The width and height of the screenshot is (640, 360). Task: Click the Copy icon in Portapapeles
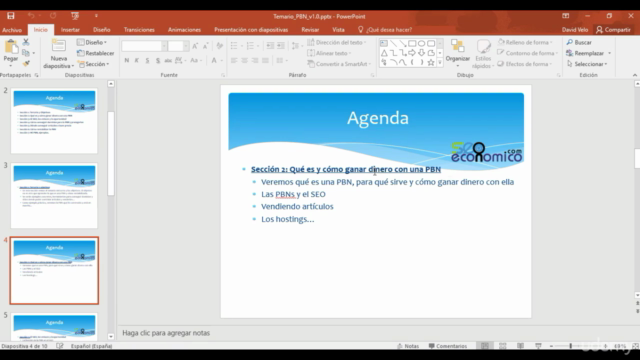click(x=26, y=53)
